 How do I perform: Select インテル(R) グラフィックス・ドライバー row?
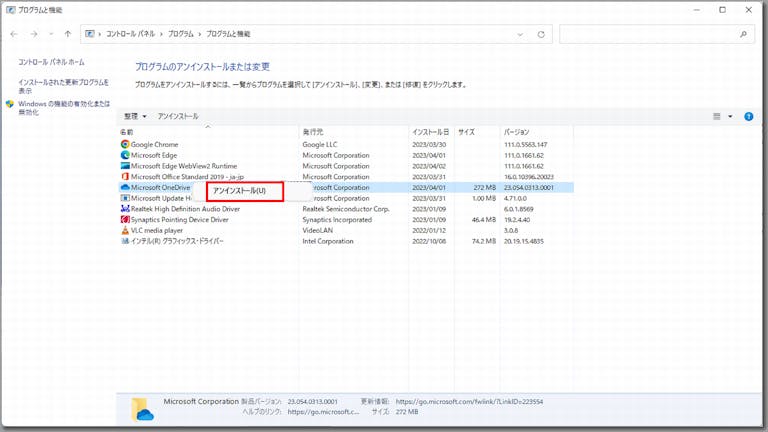pos(346,241)
